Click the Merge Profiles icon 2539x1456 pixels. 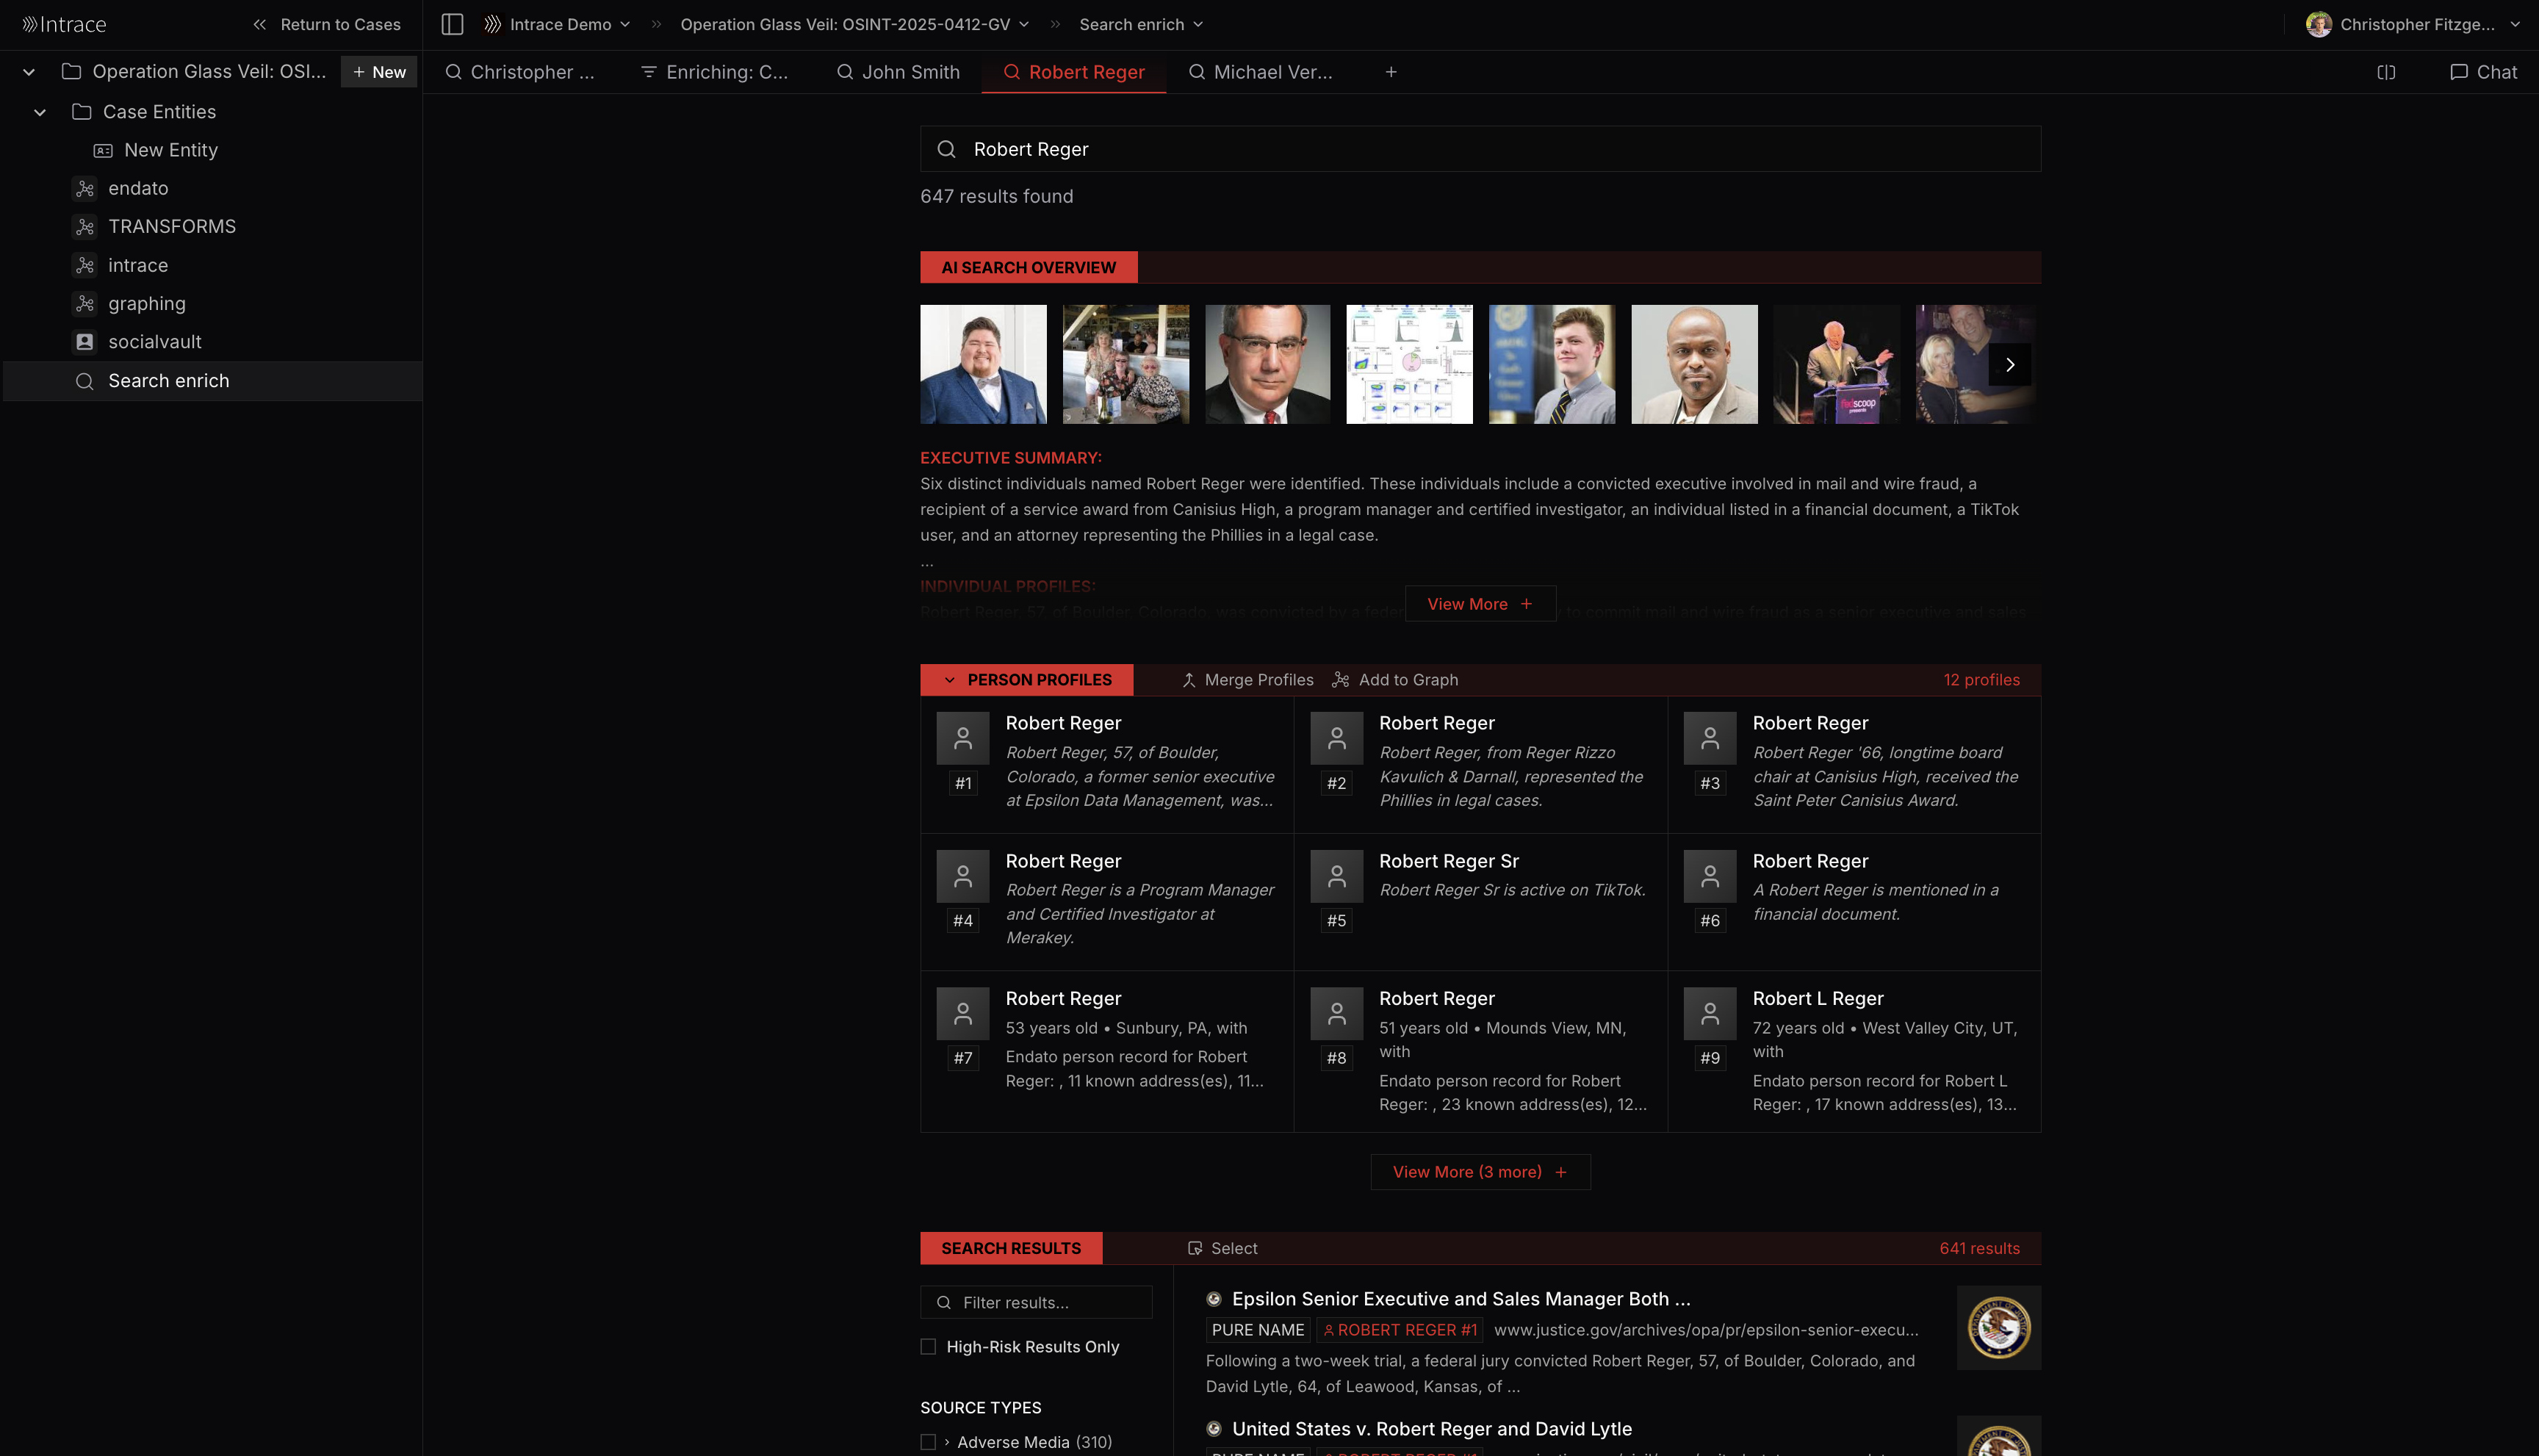(x=1189, y=680)
